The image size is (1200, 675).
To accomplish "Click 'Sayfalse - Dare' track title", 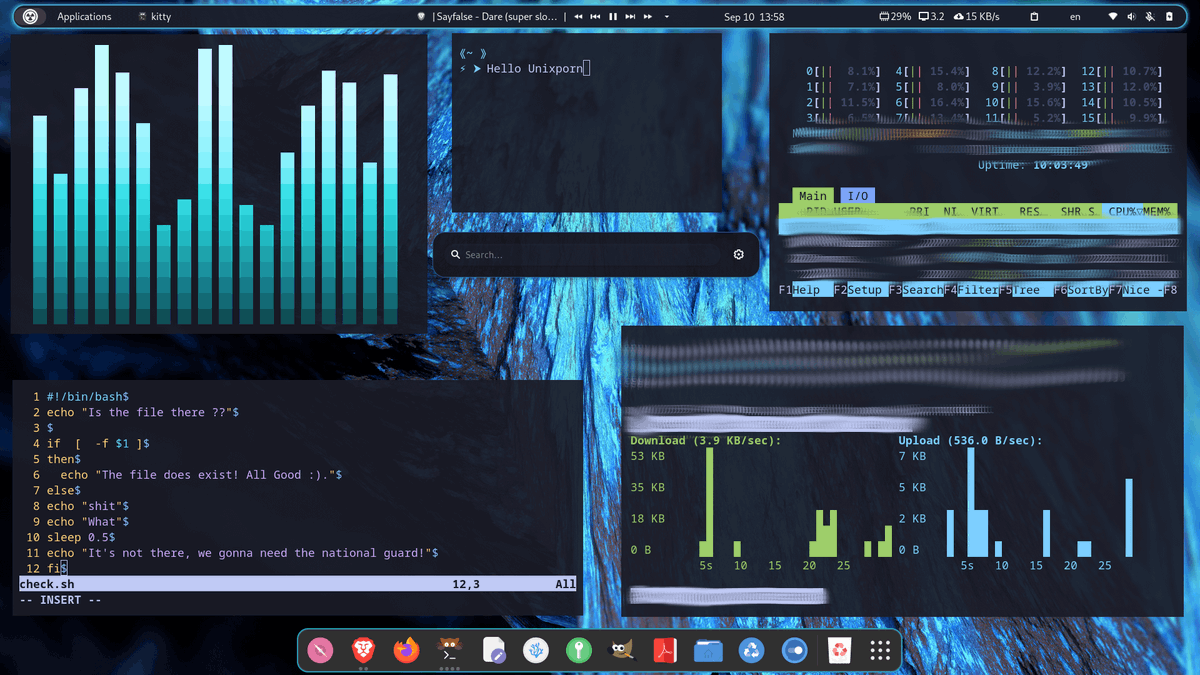I will [495, 17].
